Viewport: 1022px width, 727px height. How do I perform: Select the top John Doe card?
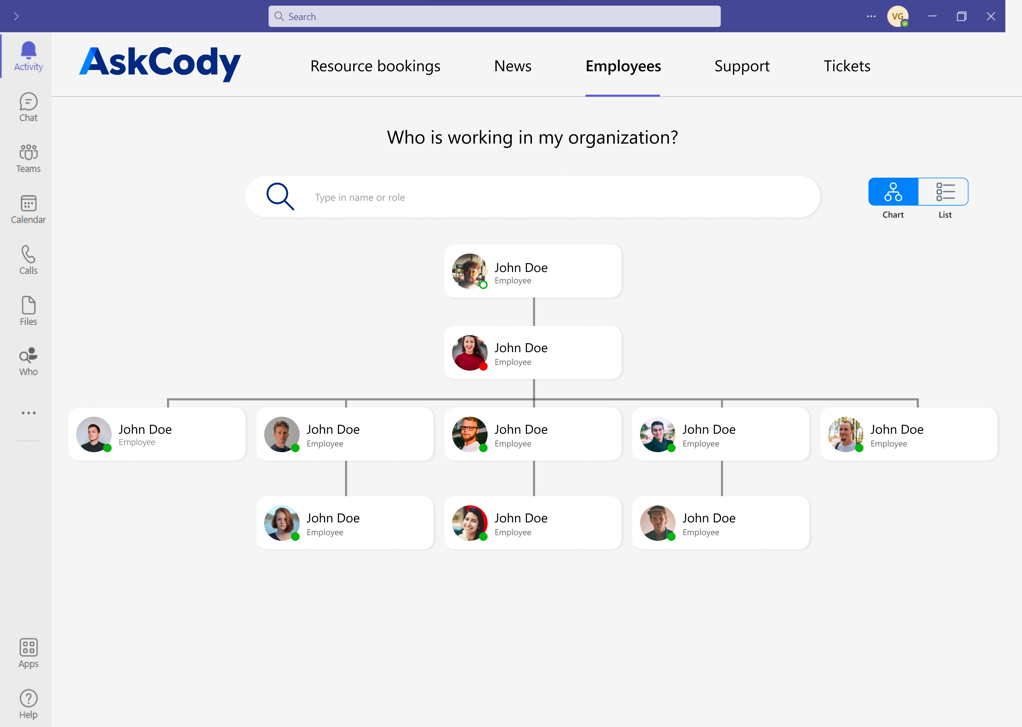[533, 271]
